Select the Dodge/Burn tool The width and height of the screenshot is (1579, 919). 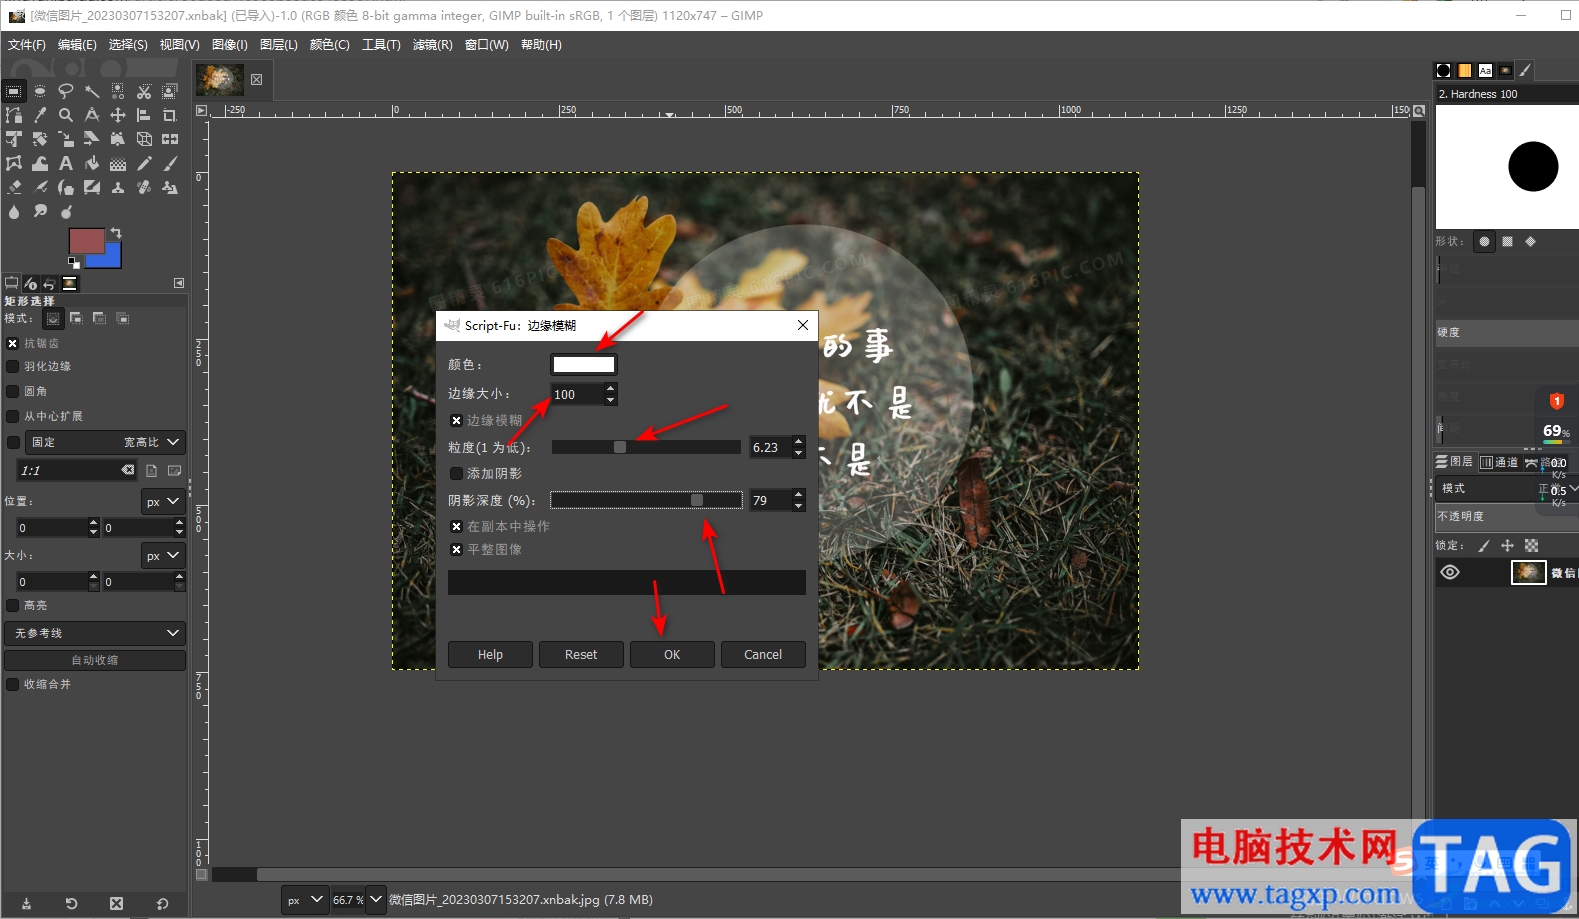66,211
